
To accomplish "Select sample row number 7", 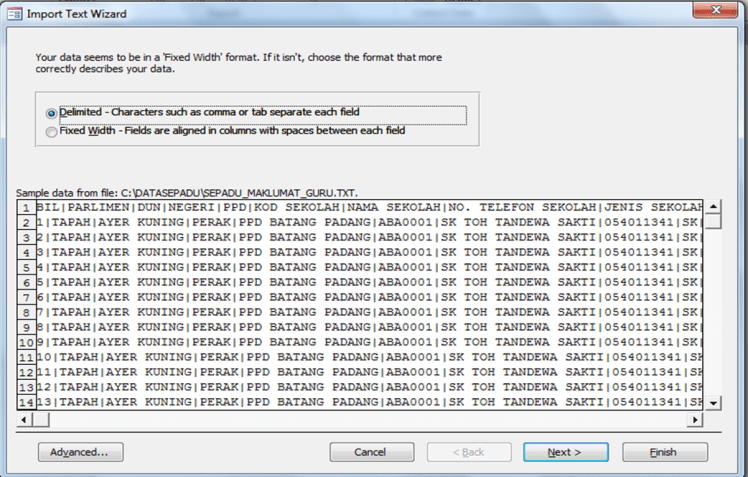I will click(26, 298).
